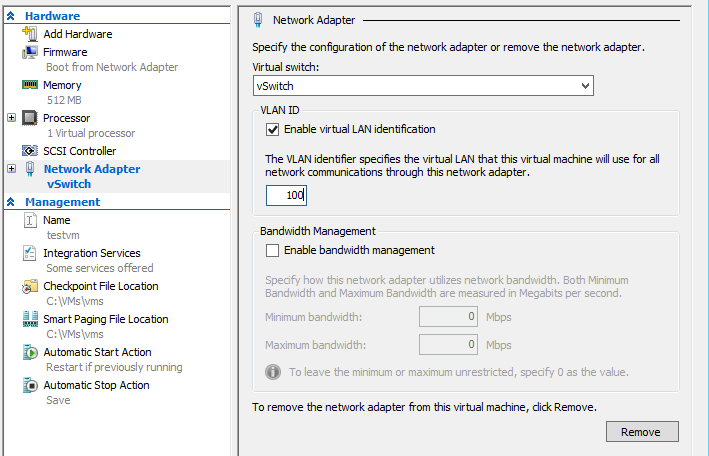Click the Remove button

click(642, 432)
